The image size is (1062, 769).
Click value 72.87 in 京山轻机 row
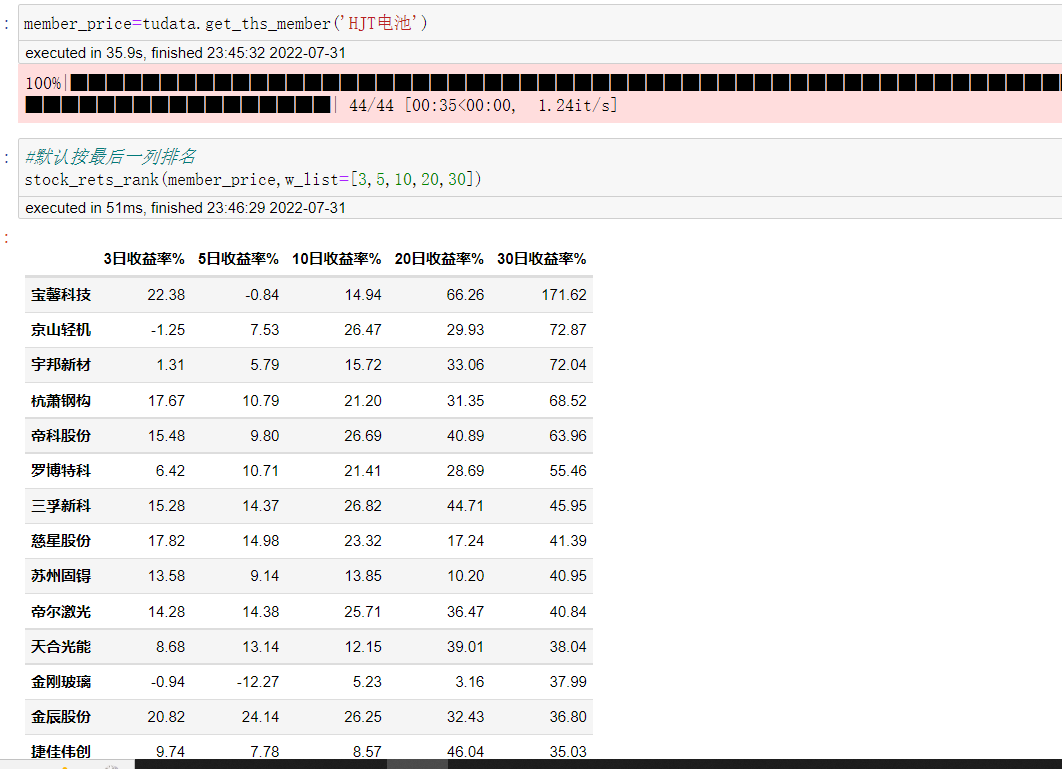click(x=568, y=330)
